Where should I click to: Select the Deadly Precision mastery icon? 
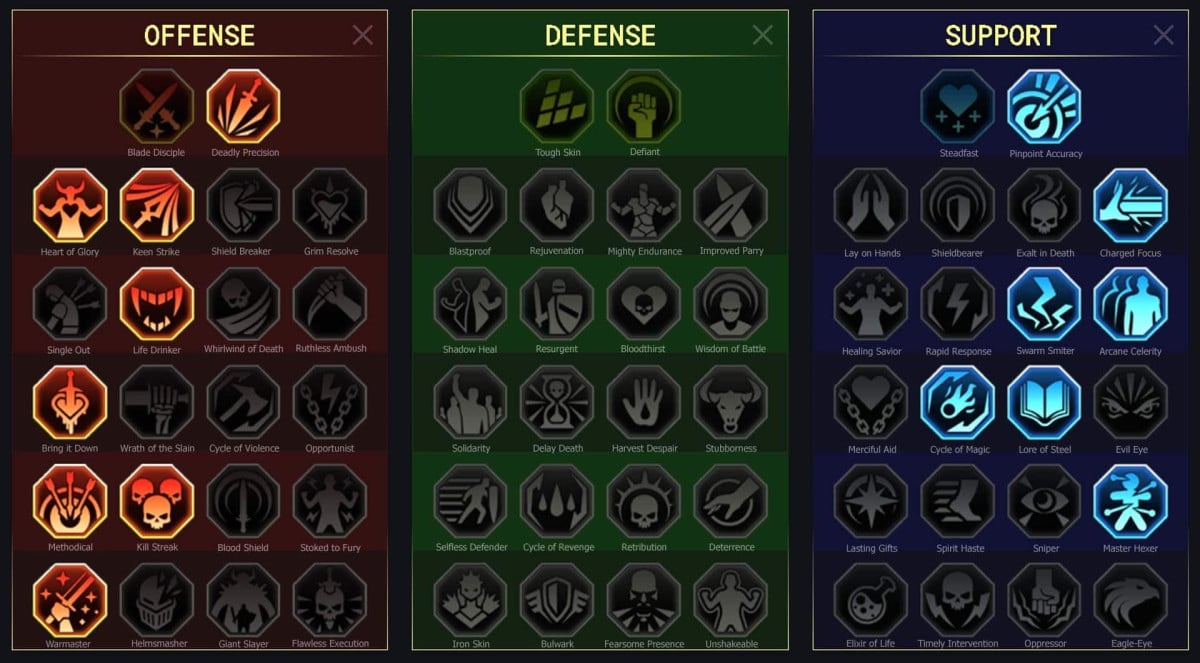(x=244, y=106)
